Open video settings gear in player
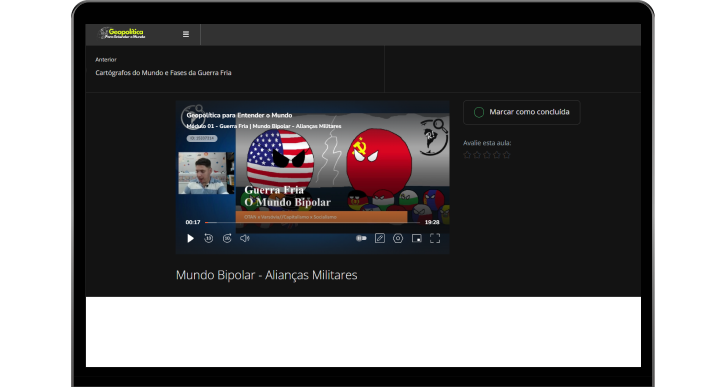Screen dimensions: 720x387 pos(398,238)
